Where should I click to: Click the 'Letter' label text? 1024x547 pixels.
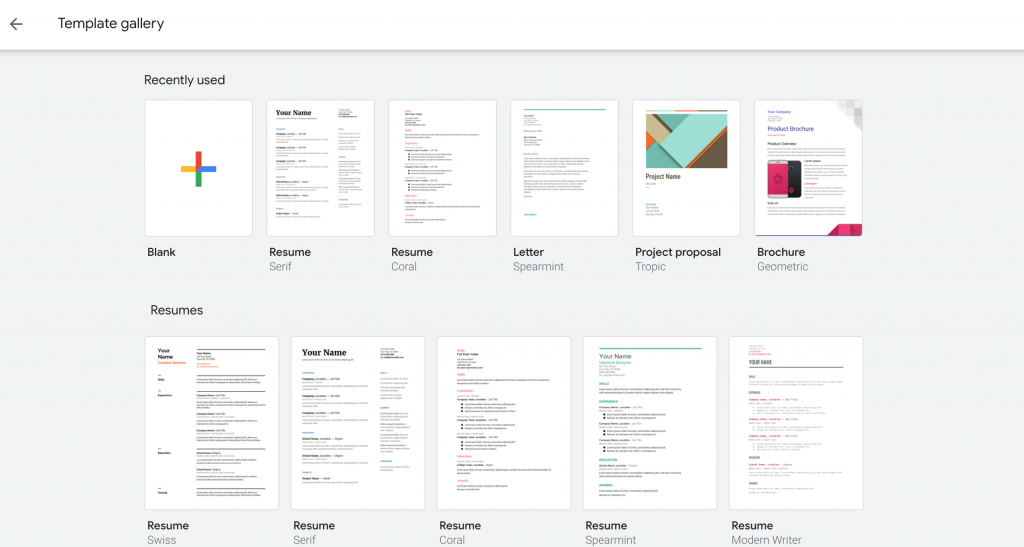tap(528, 252)
